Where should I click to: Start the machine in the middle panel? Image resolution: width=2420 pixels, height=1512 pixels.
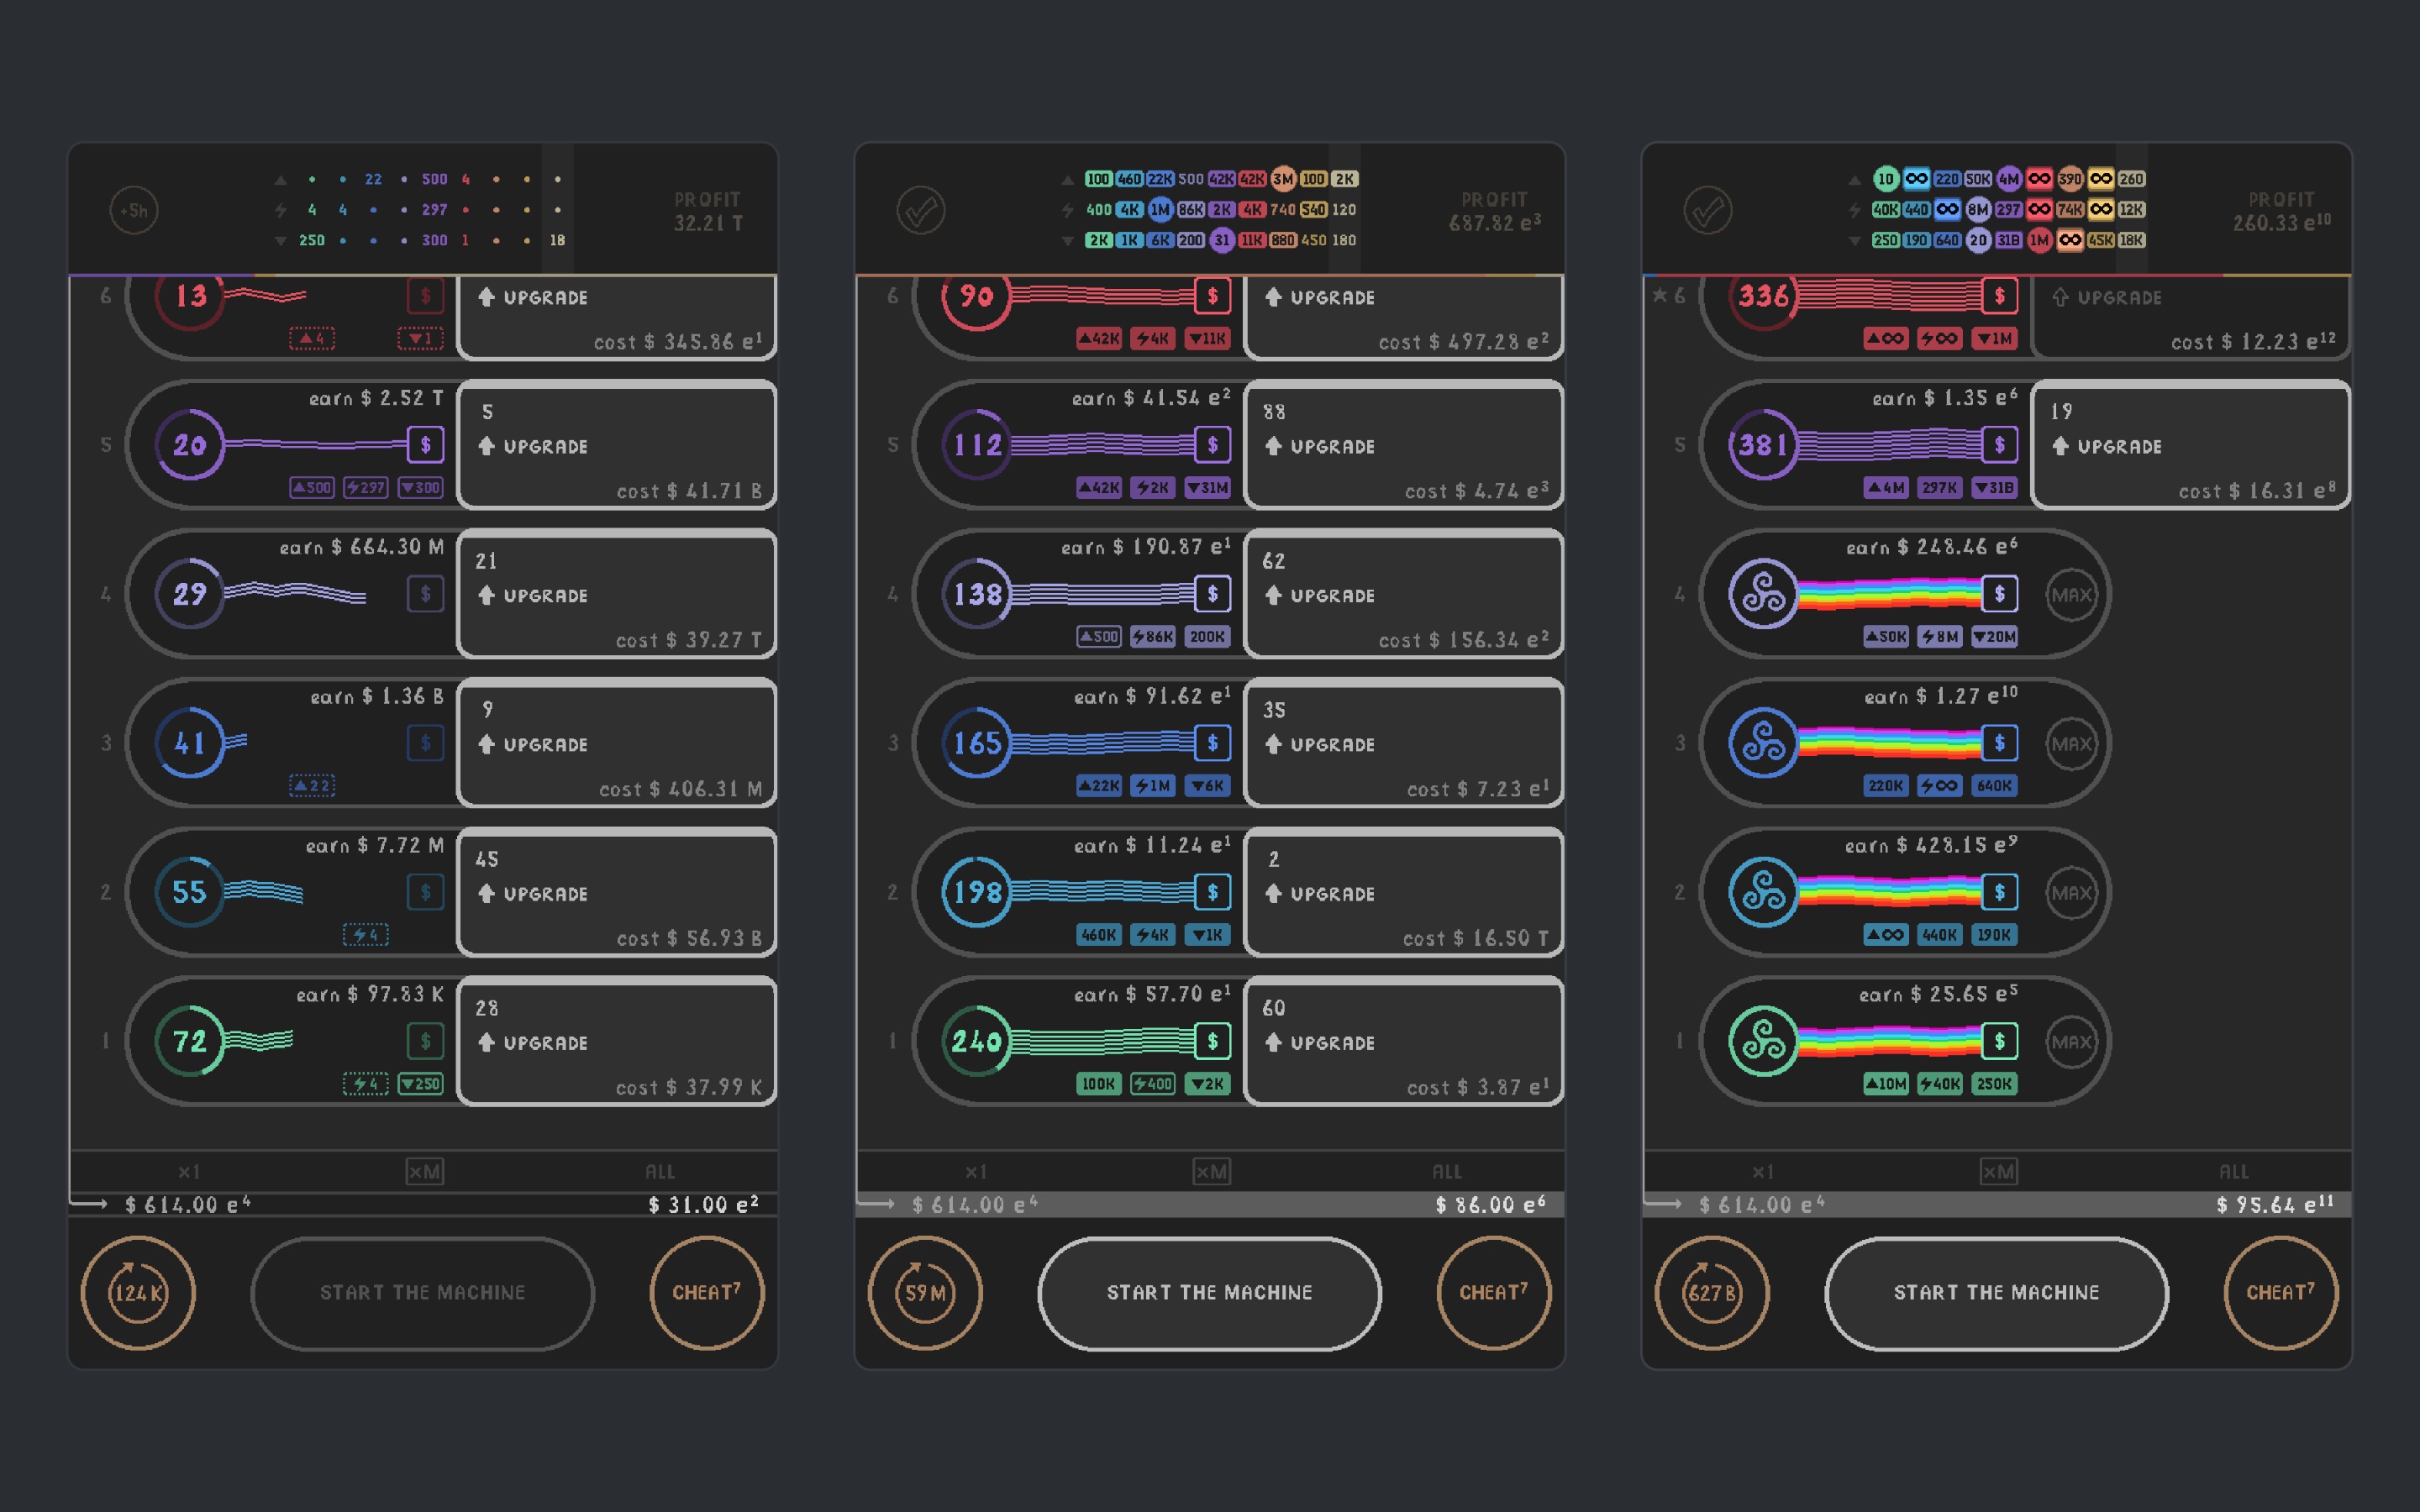pos(1210,1293)
